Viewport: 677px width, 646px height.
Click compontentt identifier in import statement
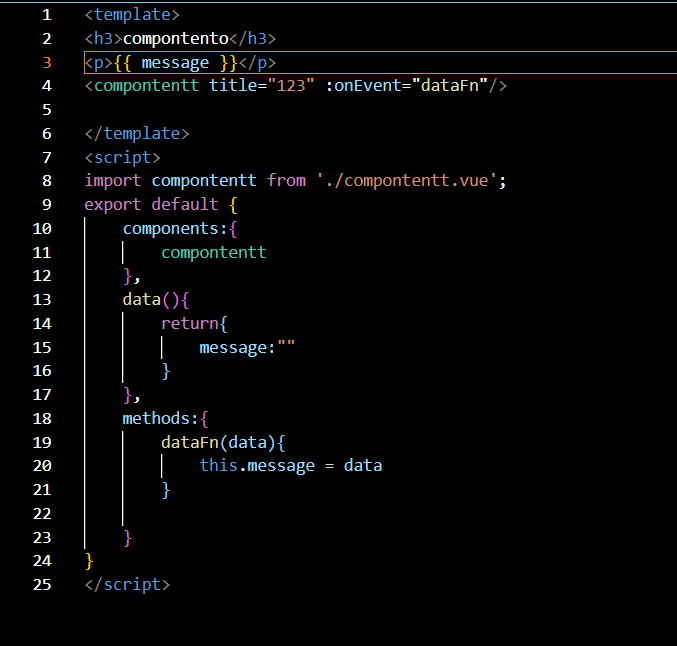point(204,180)
